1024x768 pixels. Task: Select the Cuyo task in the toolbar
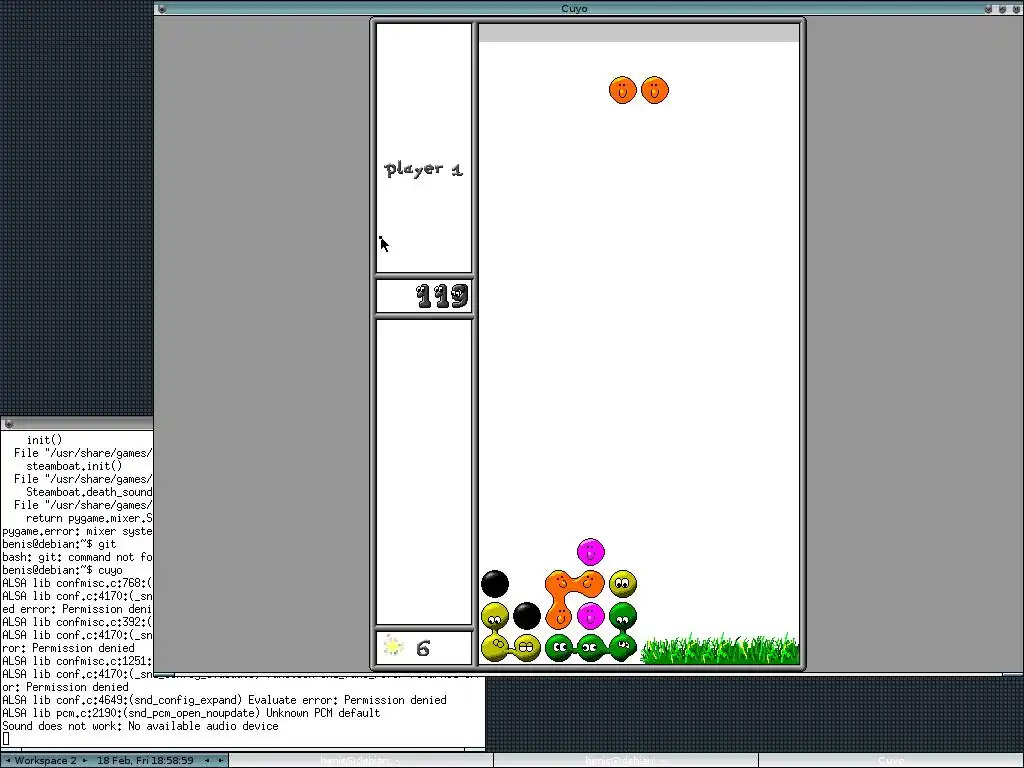point(890,760)
